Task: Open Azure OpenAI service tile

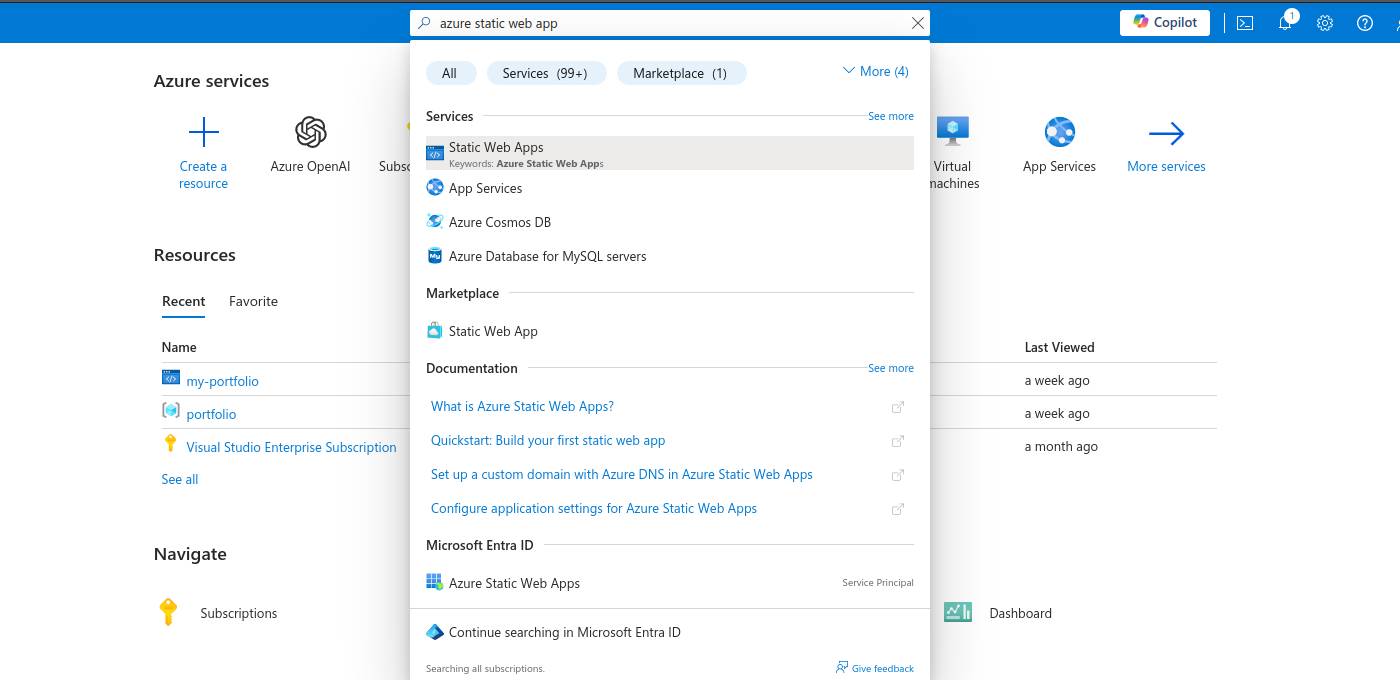Action: (x=310, y=145)
